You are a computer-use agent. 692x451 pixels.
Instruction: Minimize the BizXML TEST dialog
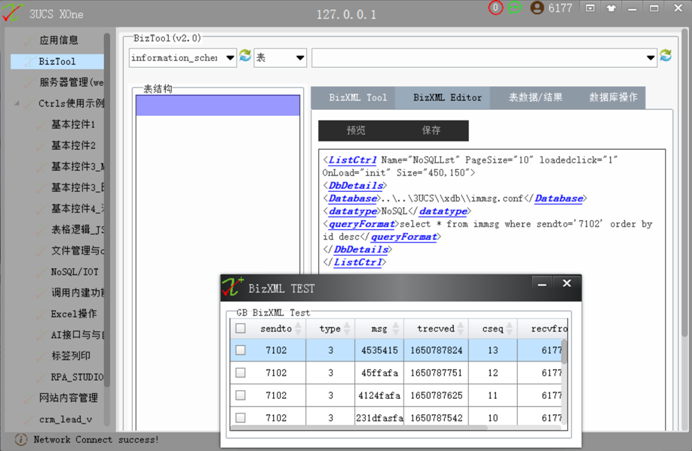[x=542, y=285]
